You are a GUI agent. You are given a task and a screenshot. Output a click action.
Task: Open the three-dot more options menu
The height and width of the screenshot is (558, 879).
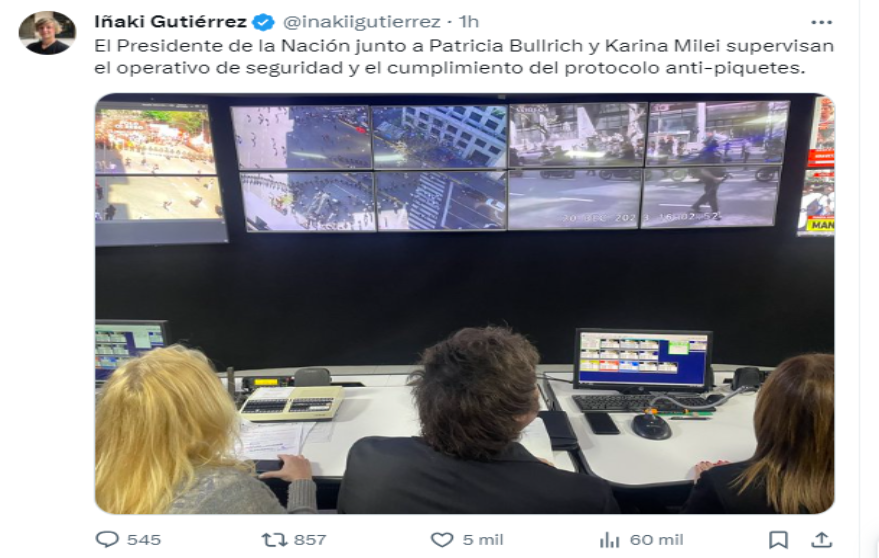click(x=821, y=22)
